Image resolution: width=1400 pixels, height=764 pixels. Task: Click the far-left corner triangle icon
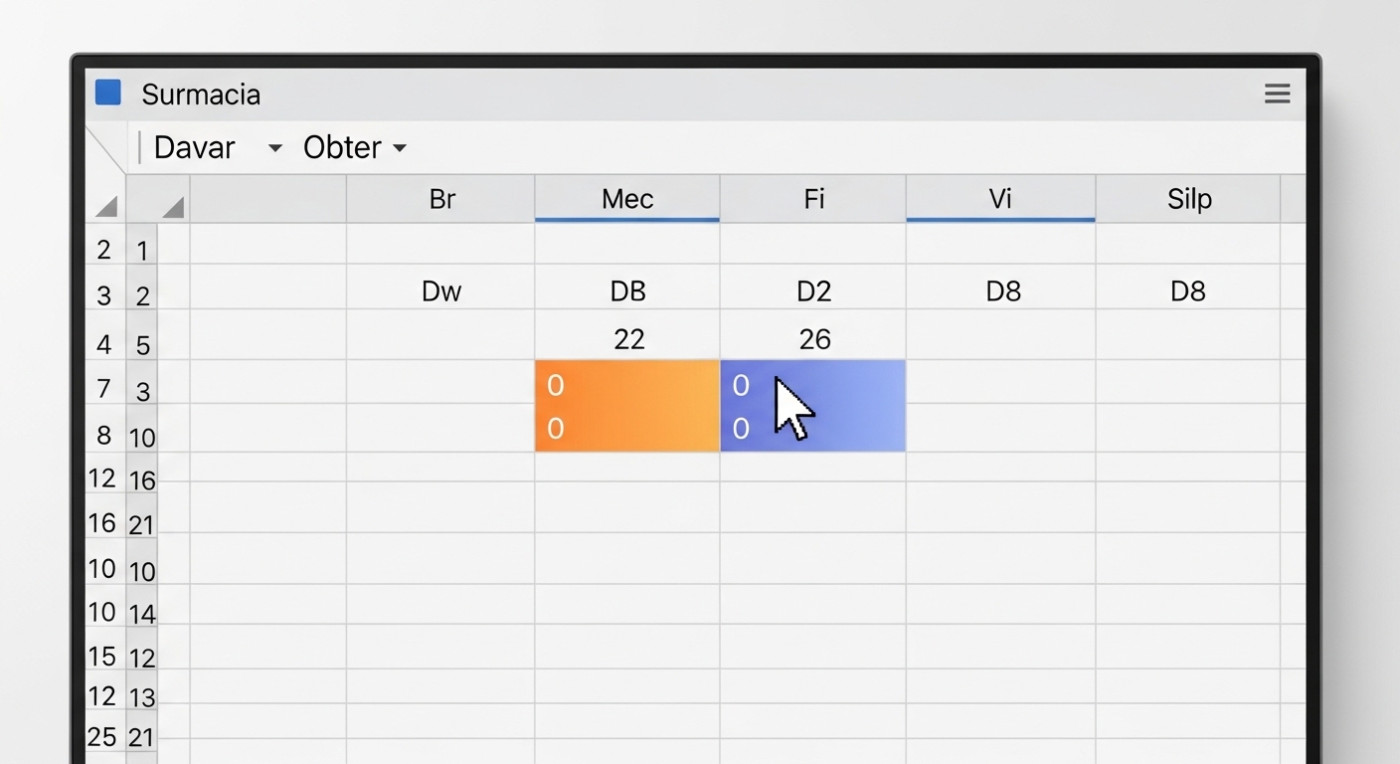click(106, 207)
